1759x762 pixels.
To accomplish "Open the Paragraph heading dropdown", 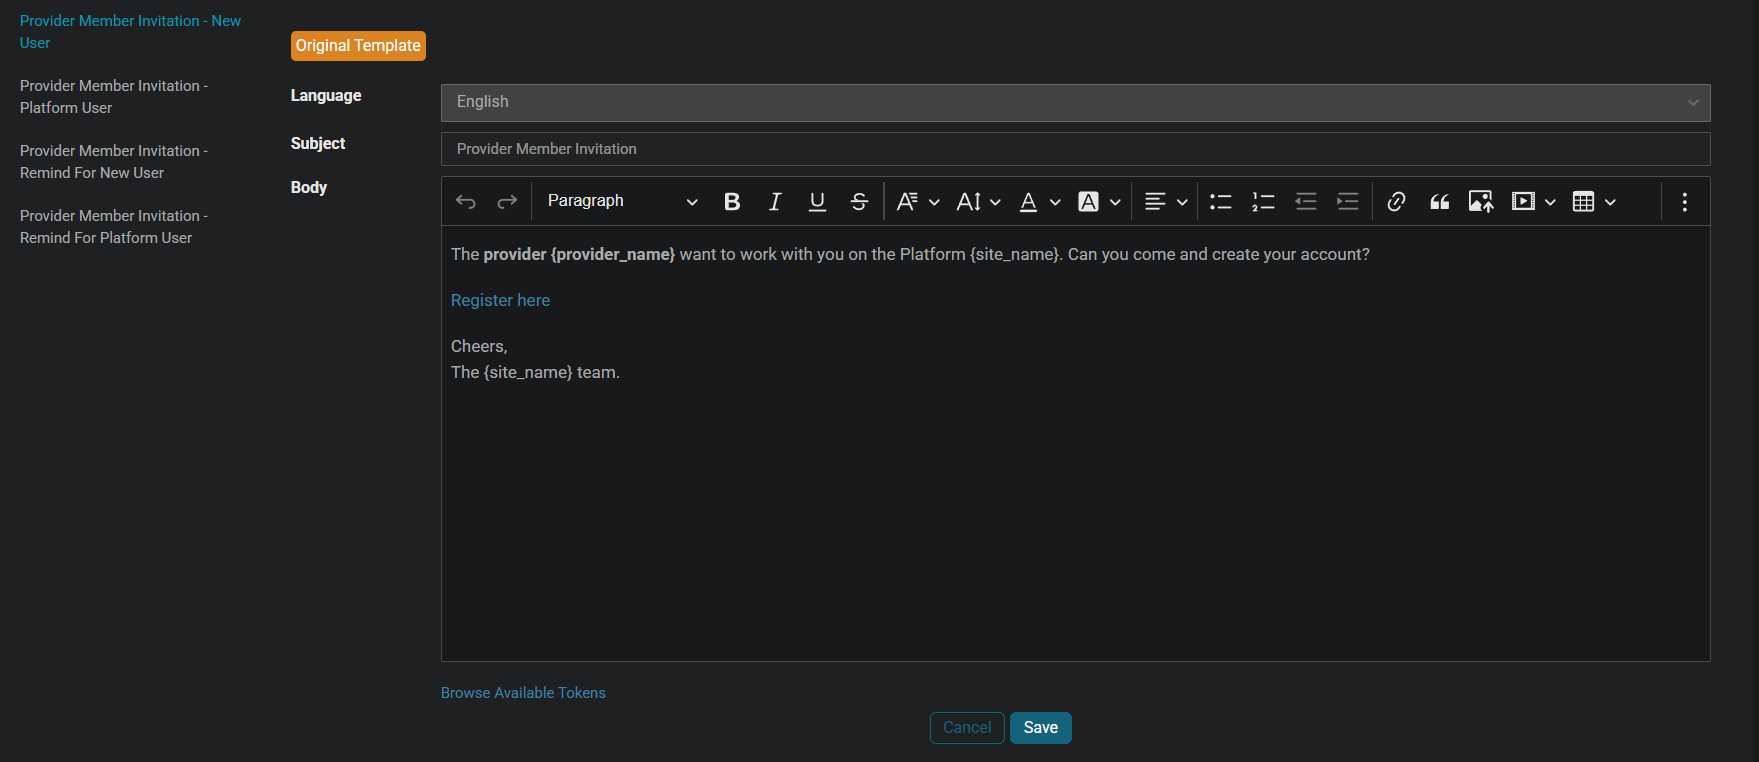I will point(621,202).
